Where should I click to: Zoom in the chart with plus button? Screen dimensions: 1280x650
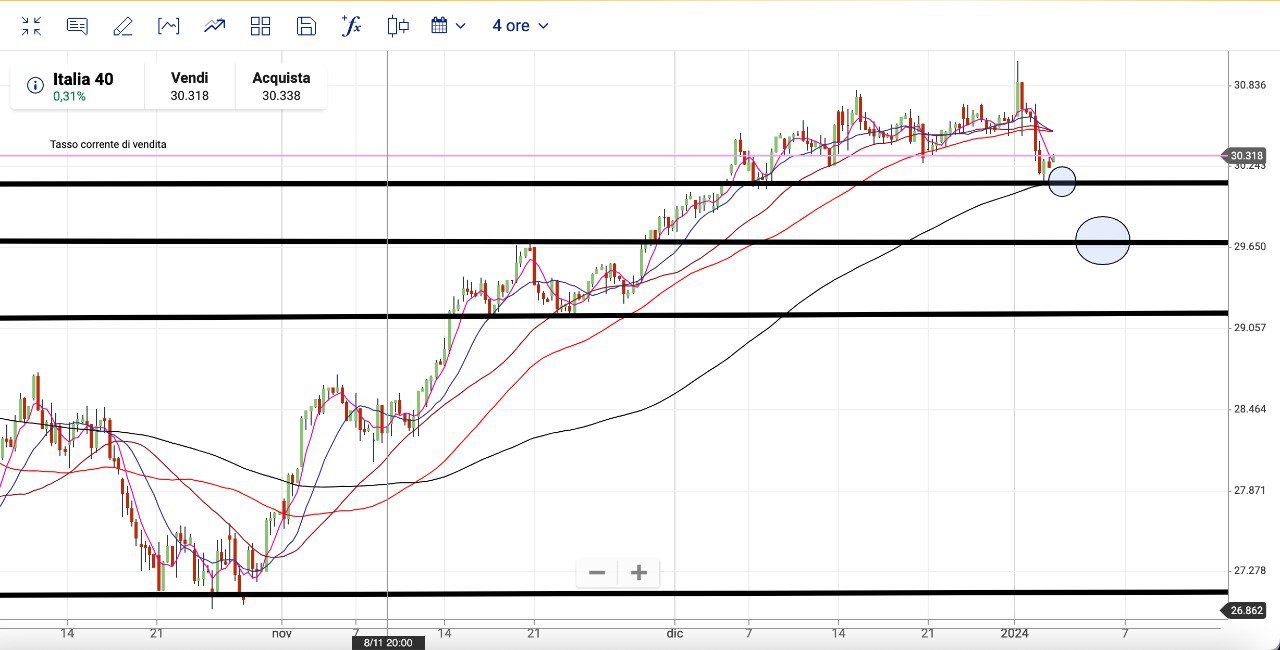pyautogui.click(x=639, y=573)
